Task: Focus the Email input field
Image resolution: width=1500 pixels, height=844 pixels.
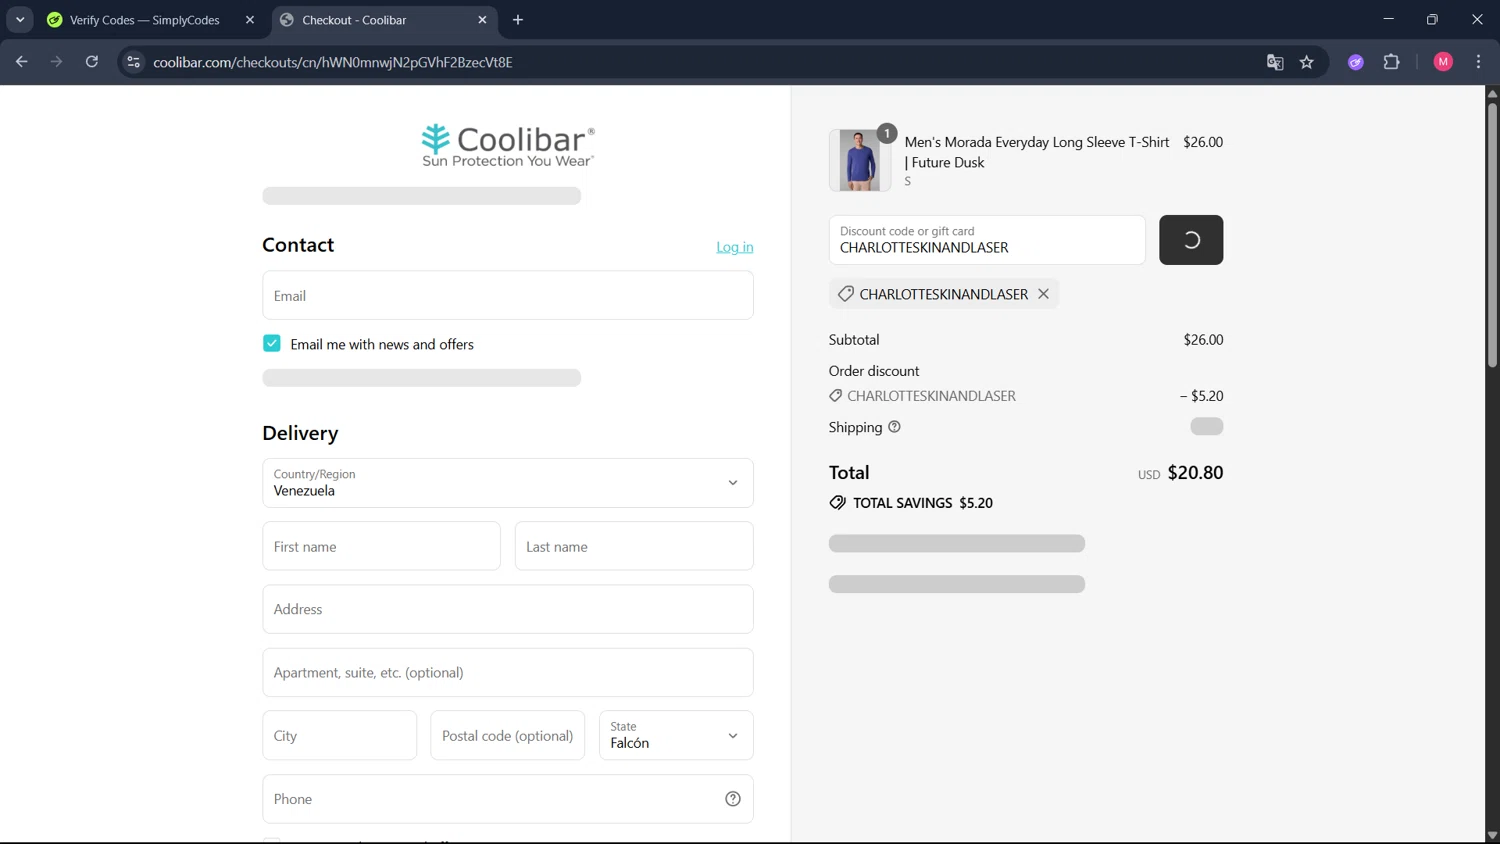Action: point(508,295)
